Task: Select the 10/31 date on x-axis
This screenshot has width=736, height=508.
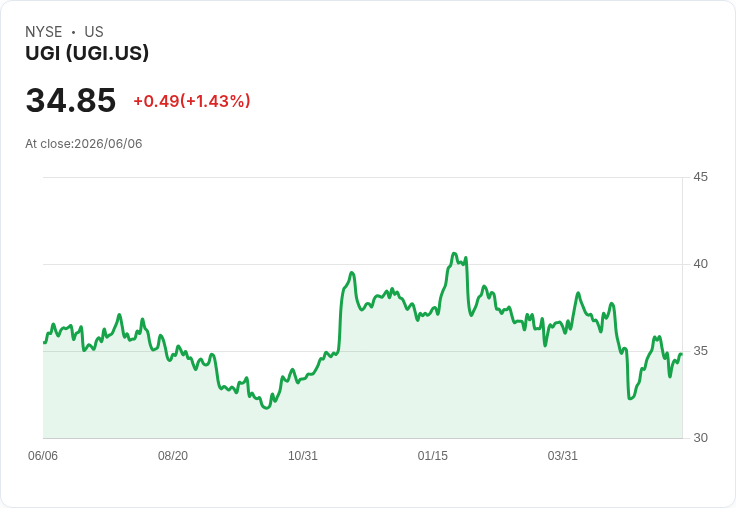Action: (x=303, y=456)
